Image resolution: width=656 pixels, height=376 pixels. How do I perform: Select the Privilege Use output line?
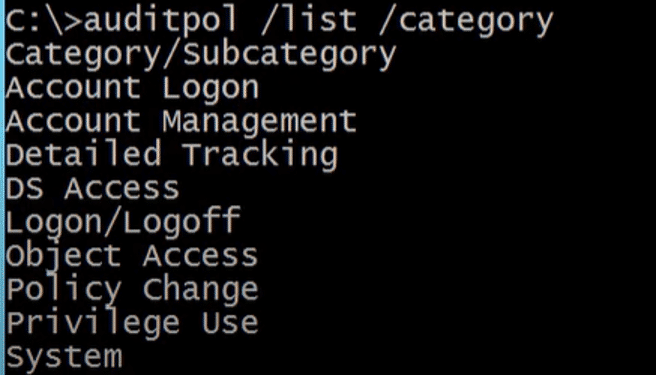pos(132,324)
